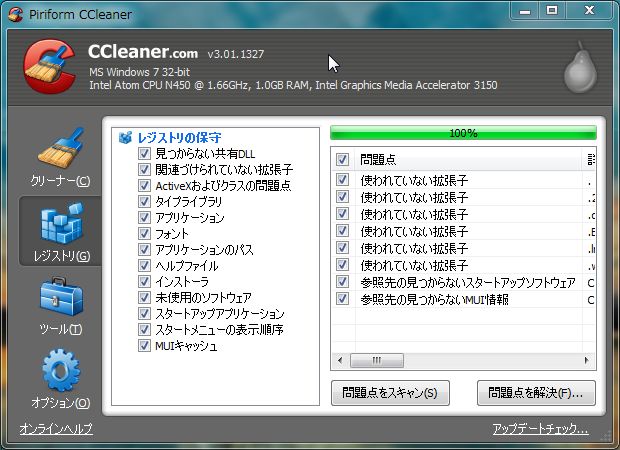Toggle アプリケーションのパス checkbox
The image size is (620, 450).
[x=144, y=249]
